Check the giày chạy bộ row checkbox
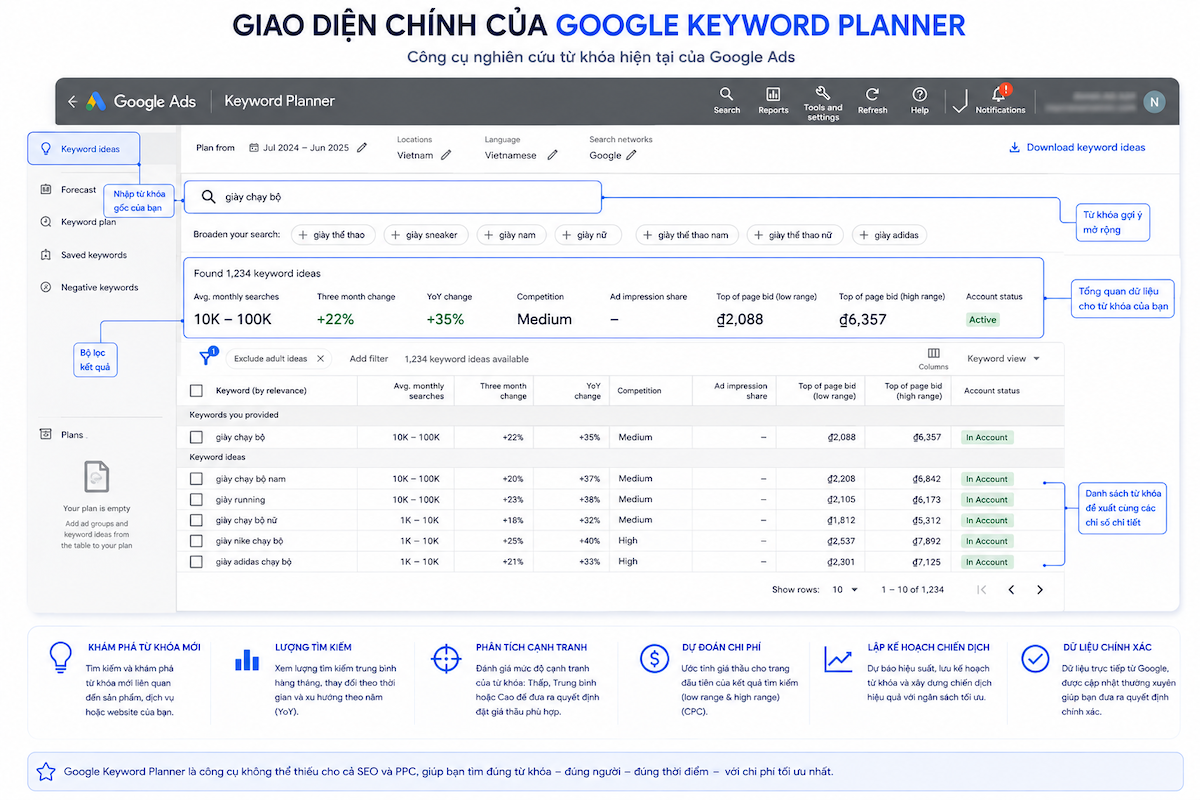Viewport: 1200px width, 800px height. point(196,437)
